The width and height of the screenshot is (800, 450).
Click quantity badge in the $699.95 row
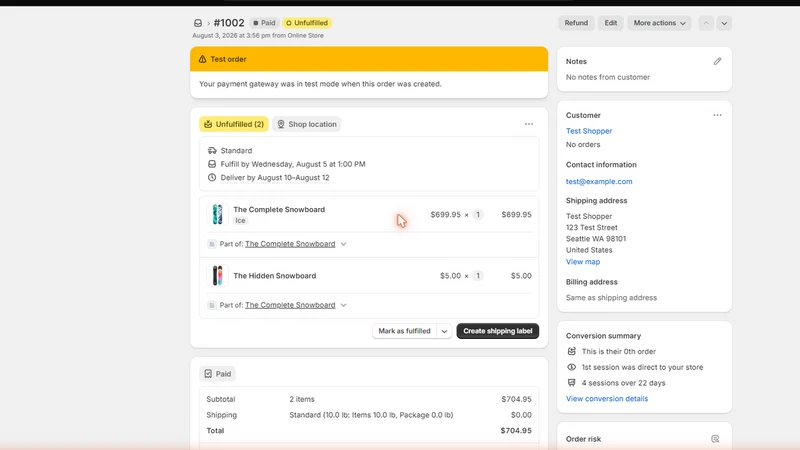click(x=478, y=215)
